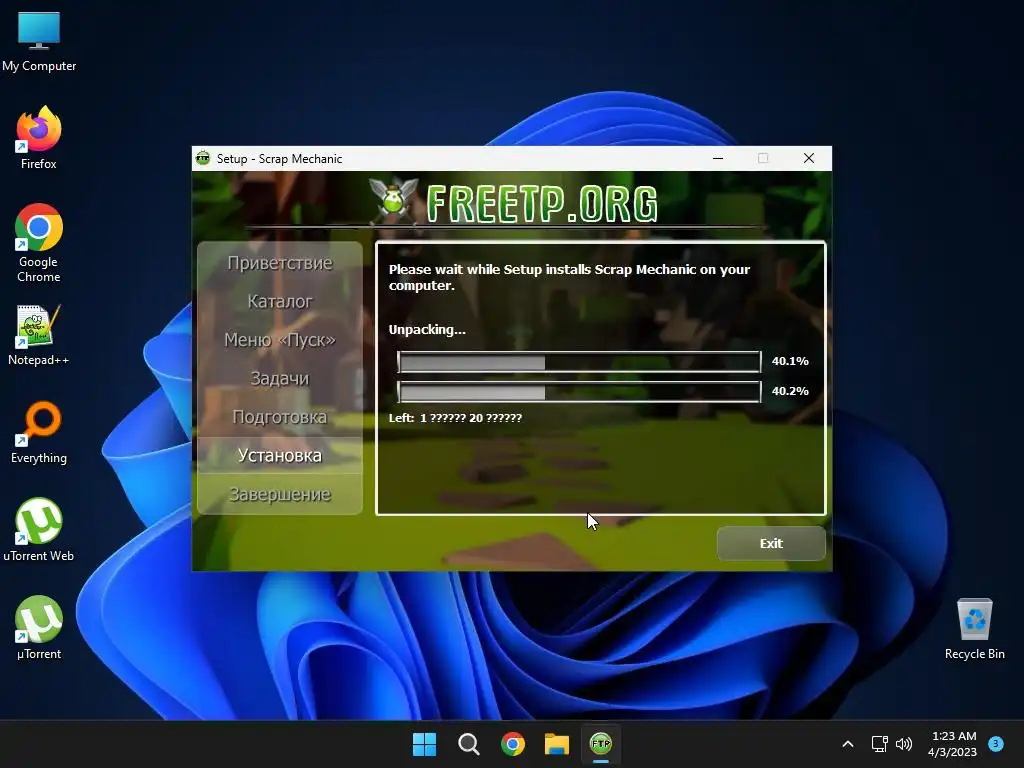Select the FTP installer taskbar icon

point(601,744)
